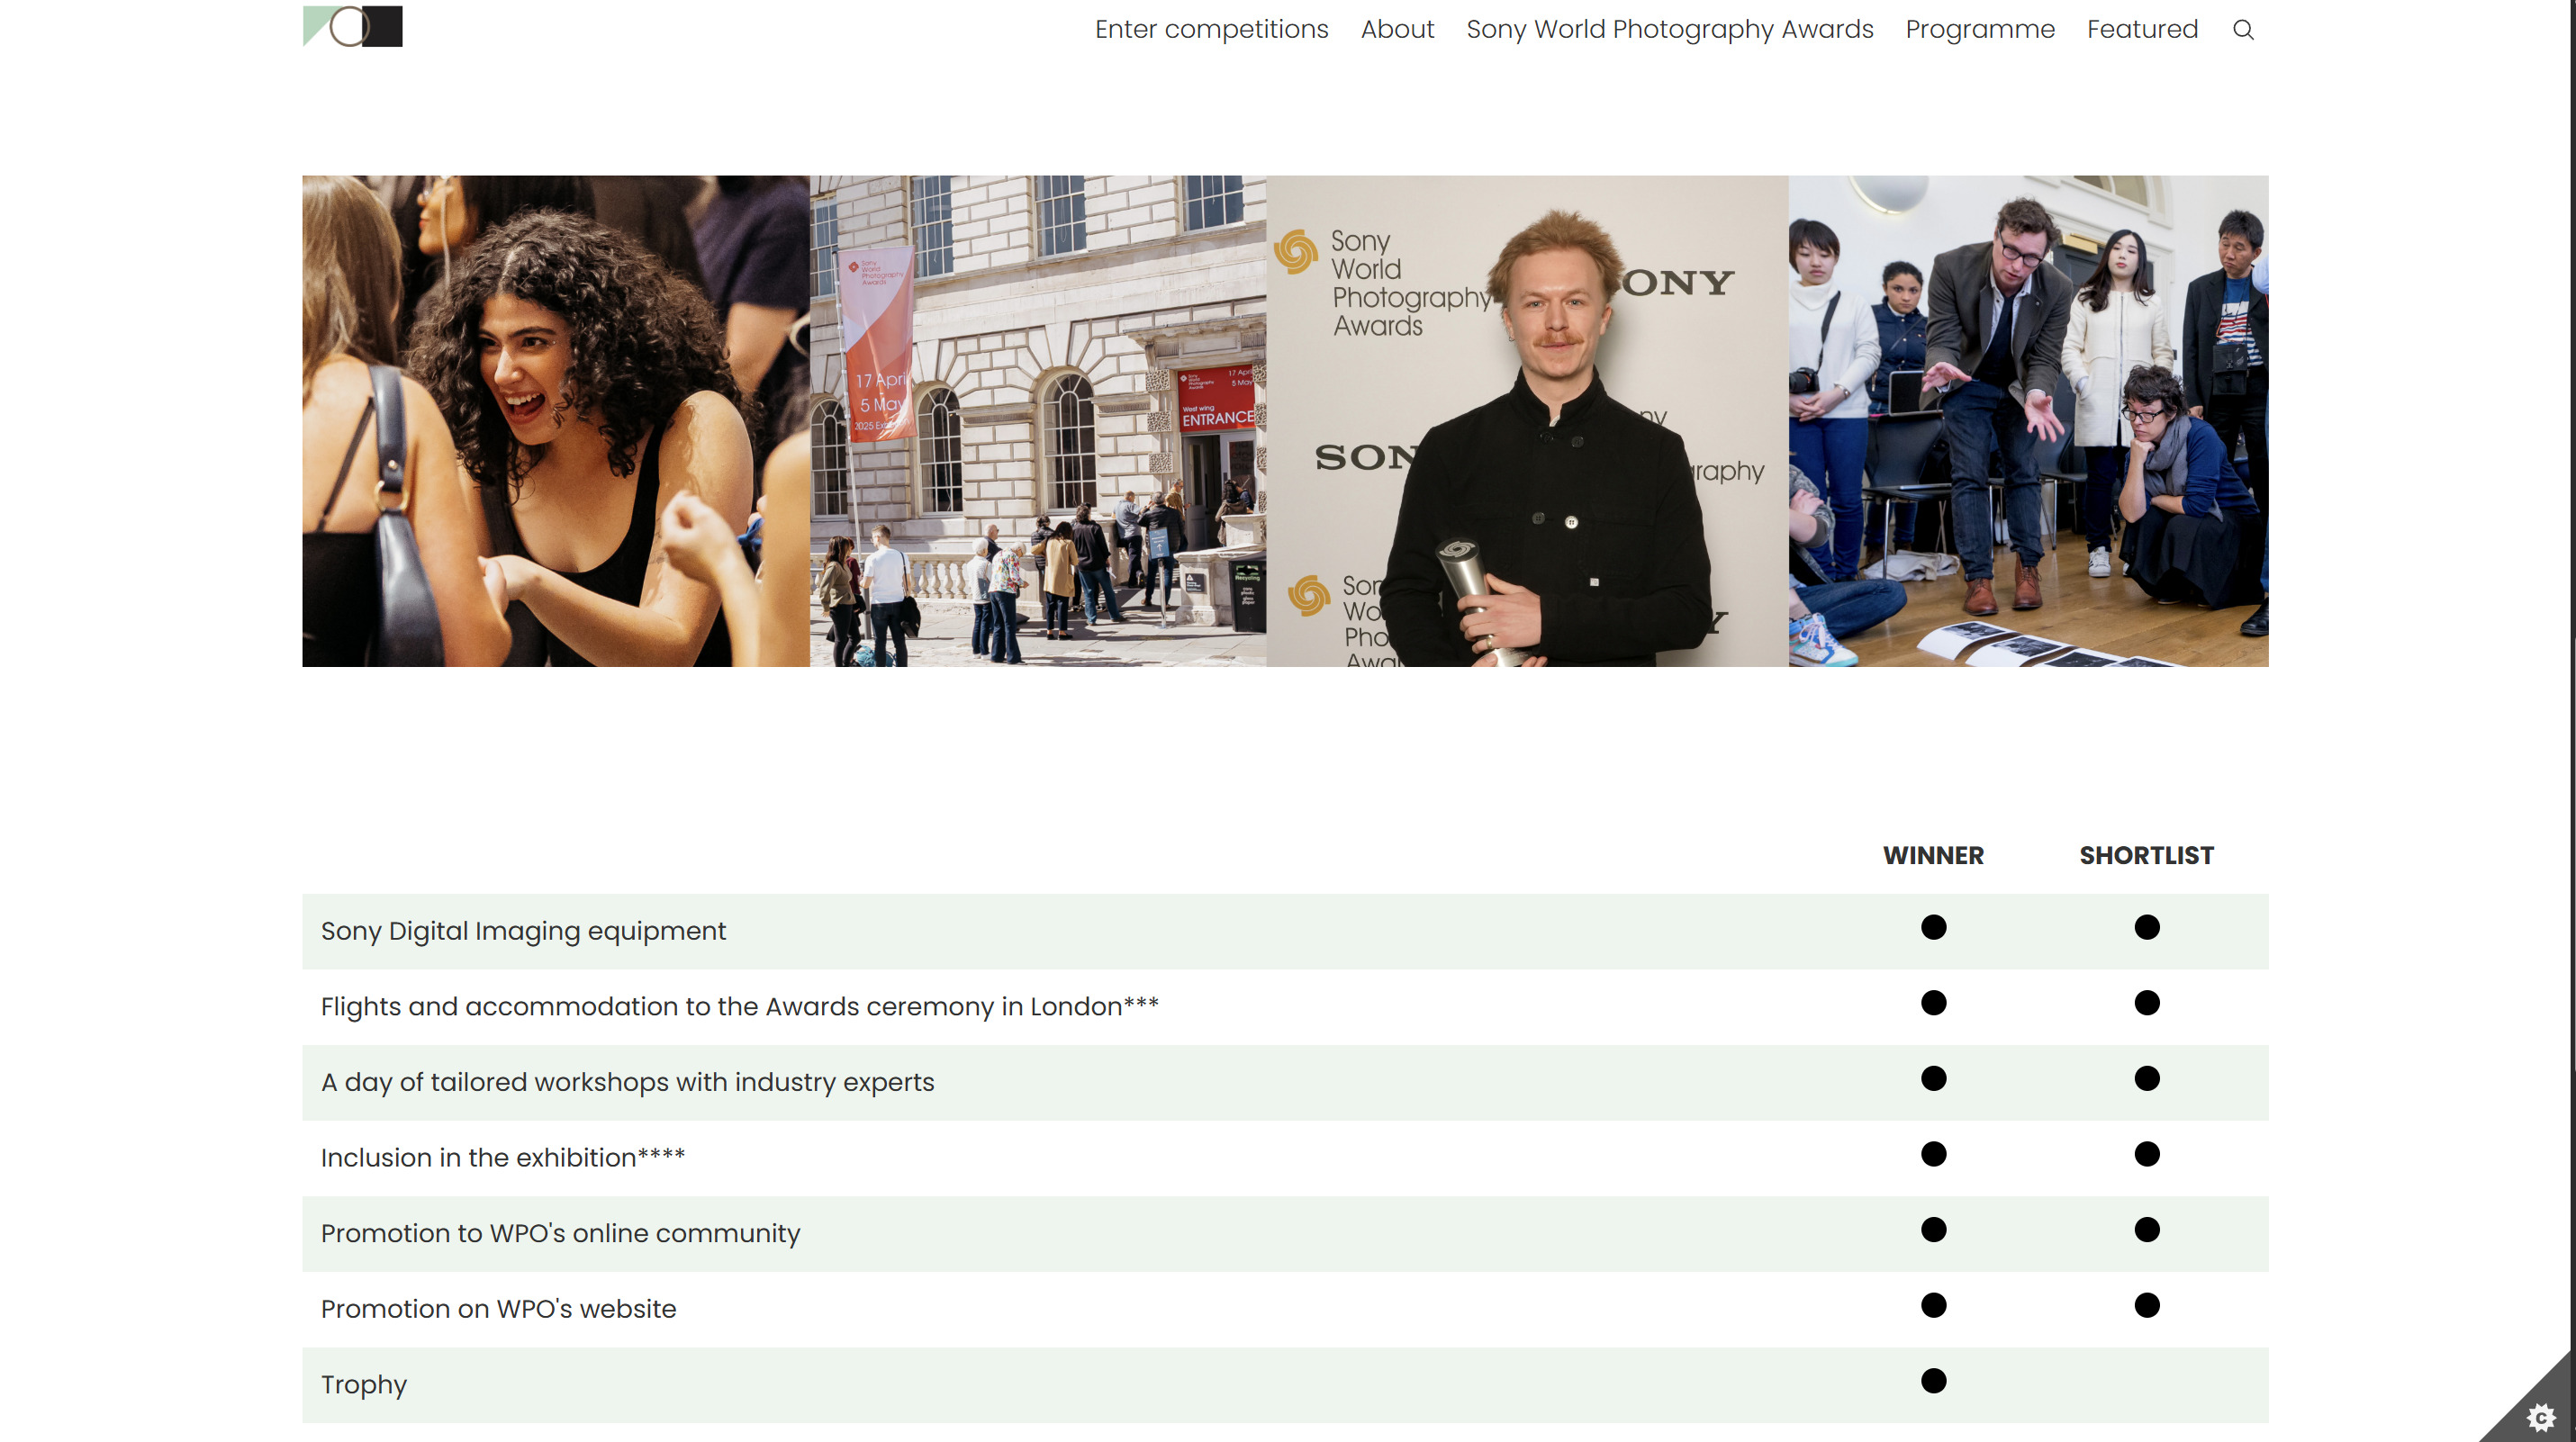
Task: Open the workshop portfolio review photo
Action: pyautogui.click(x=2028, y=421)
